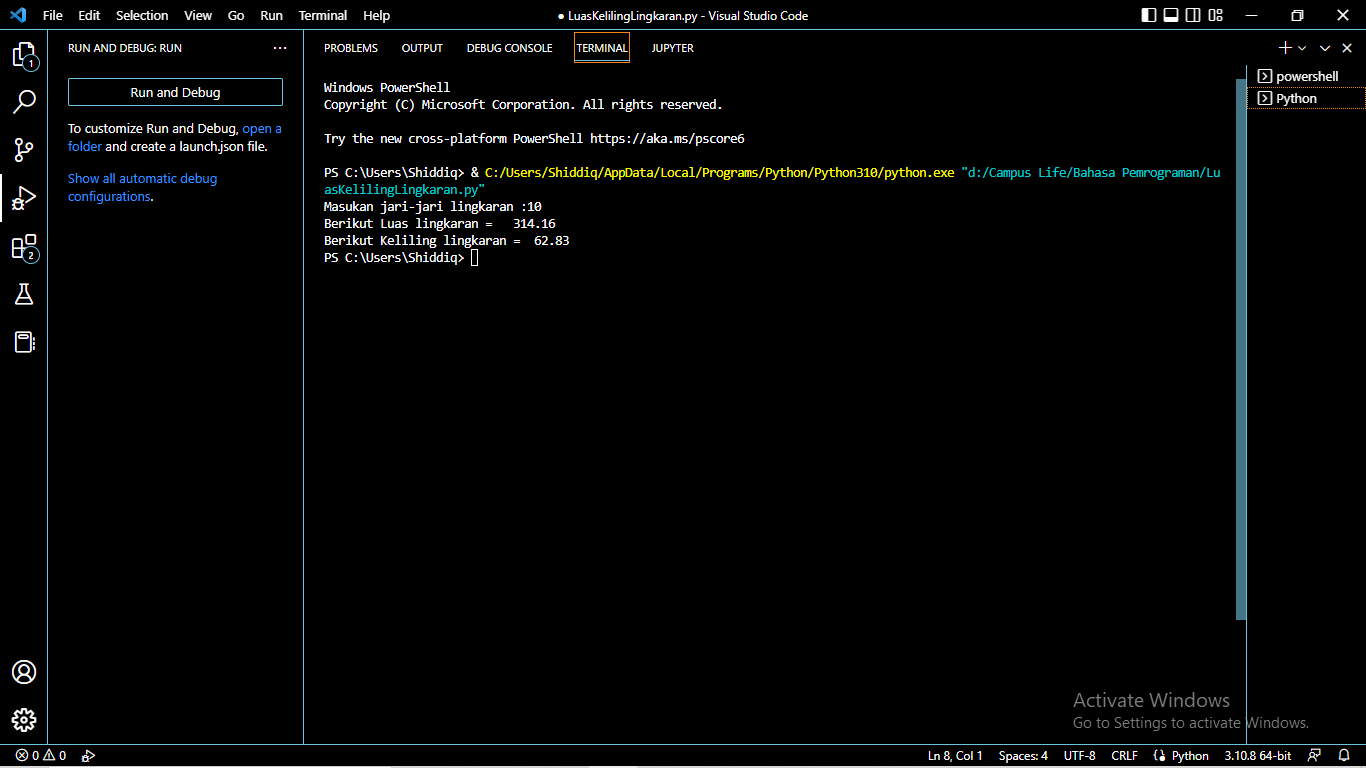Click Show all automatic debug configurations link

pyautogui.click(x=142, y=177)
